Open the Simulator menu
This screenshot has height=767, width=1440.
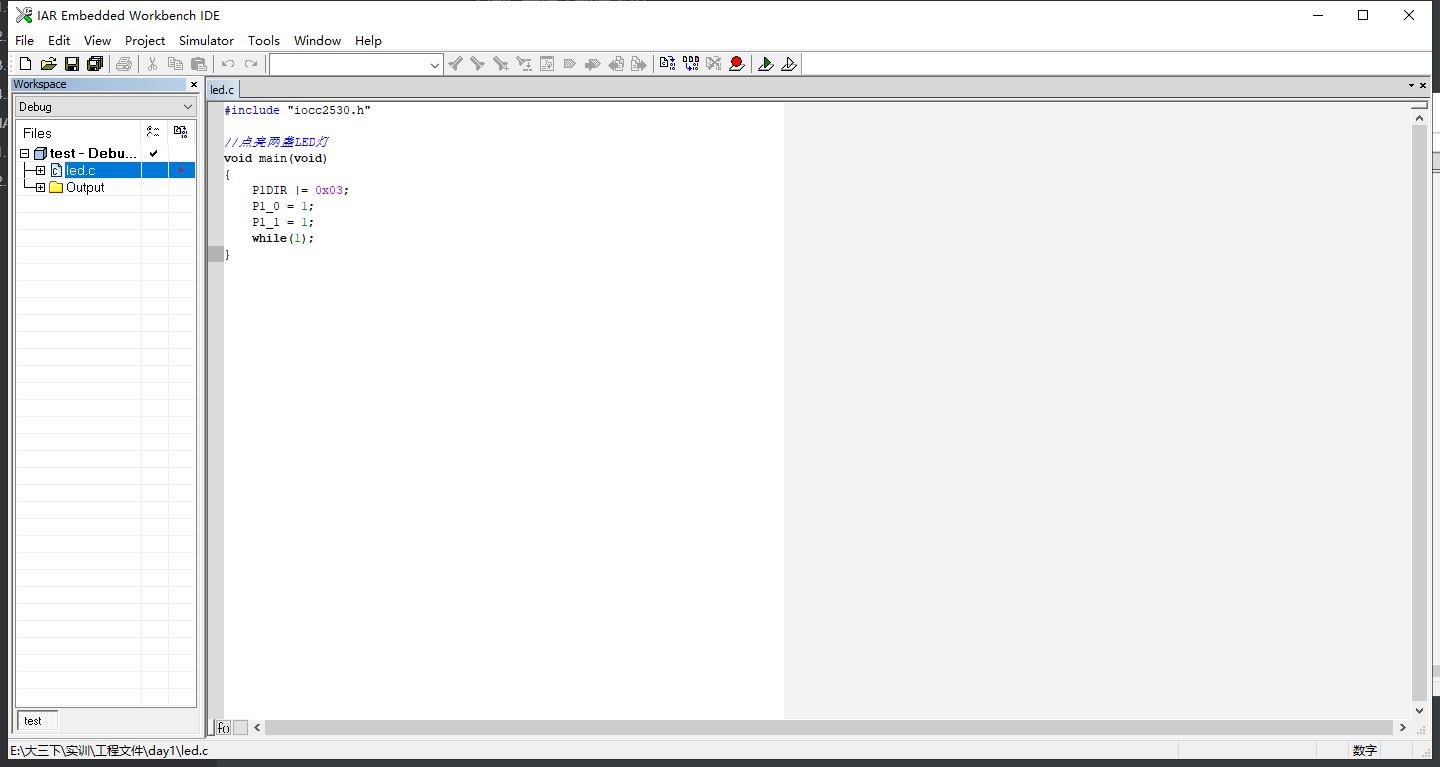click(206, 41)
